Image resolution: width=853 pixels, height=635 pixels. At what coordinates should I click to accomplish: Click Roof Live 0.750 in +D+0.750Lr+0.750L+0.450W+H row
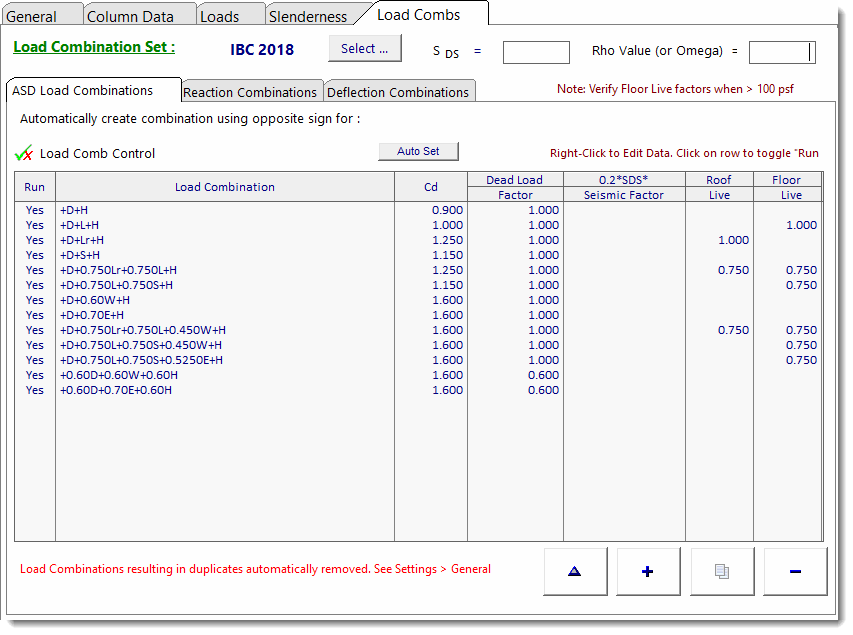(x=733, y=330)
